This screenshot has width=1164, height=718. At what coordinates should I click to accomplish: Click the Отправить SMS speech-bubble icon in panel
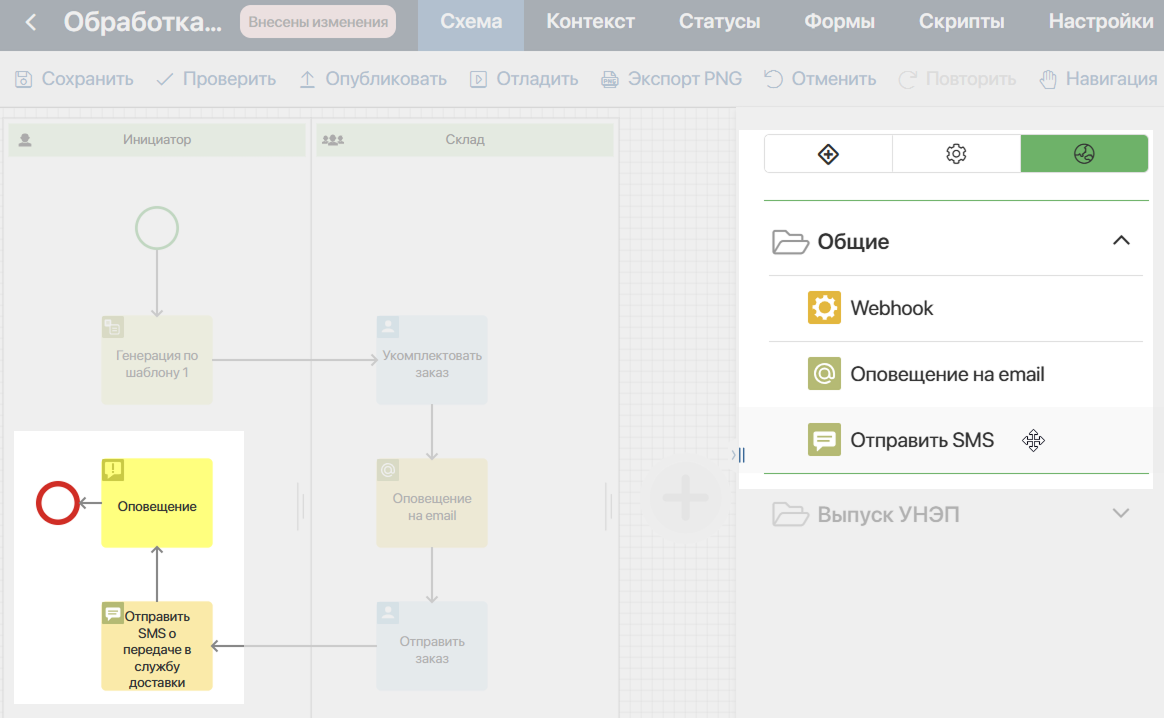[x=824, y=440]
